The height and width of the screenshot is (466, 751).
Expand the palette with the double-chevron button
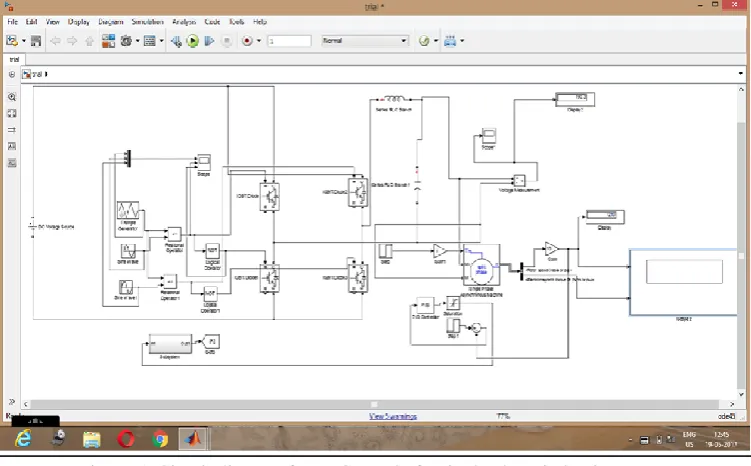12,401
